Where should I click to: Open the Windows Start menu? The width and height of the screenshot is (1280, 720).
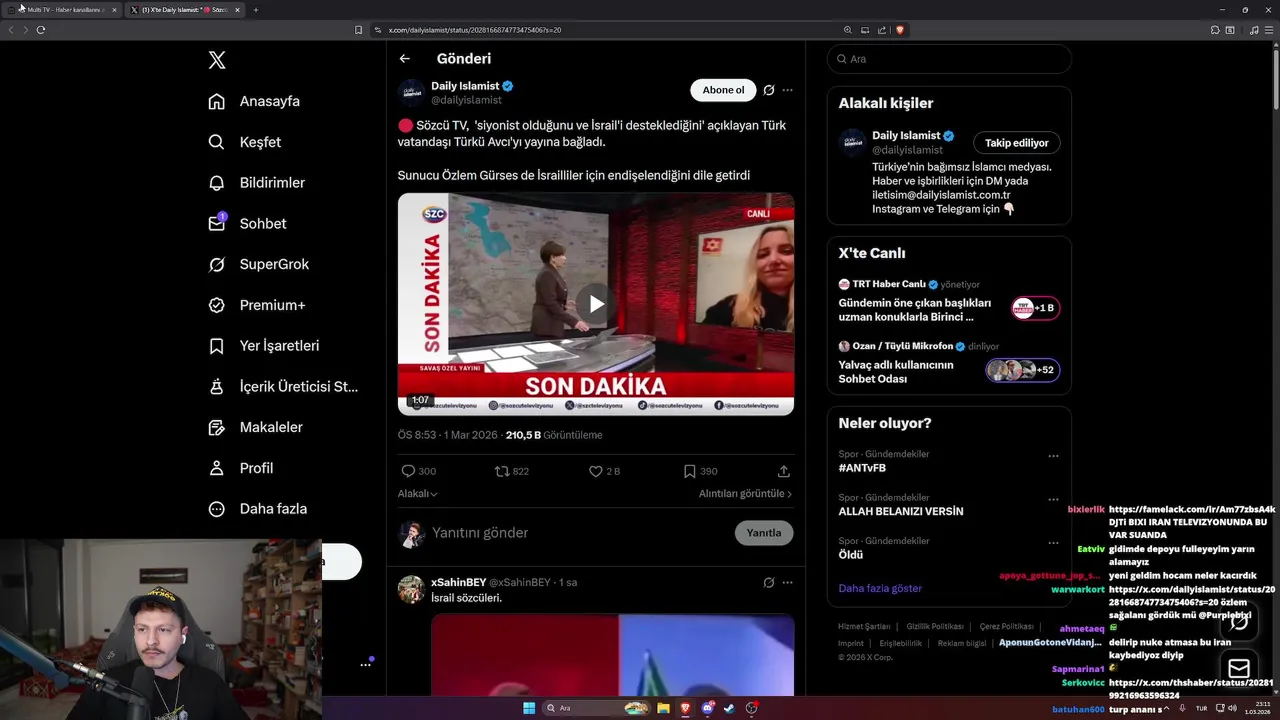pos(528,708)
